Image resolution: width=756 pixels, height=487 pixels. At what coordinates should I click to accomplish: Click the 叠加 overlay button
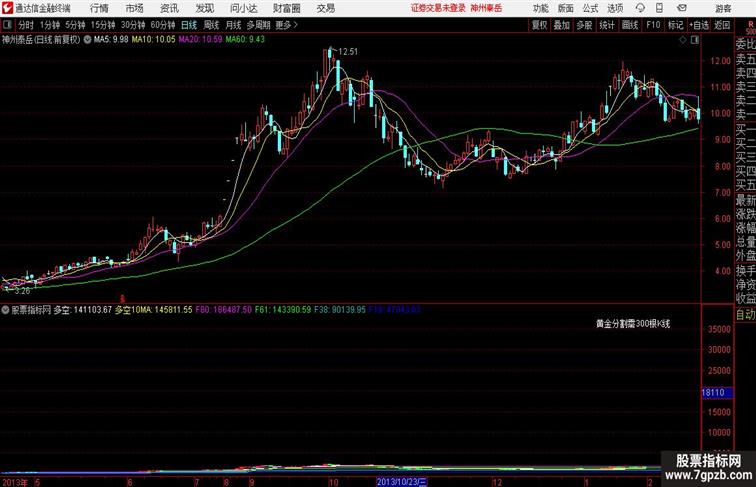(x=562, y=25)
